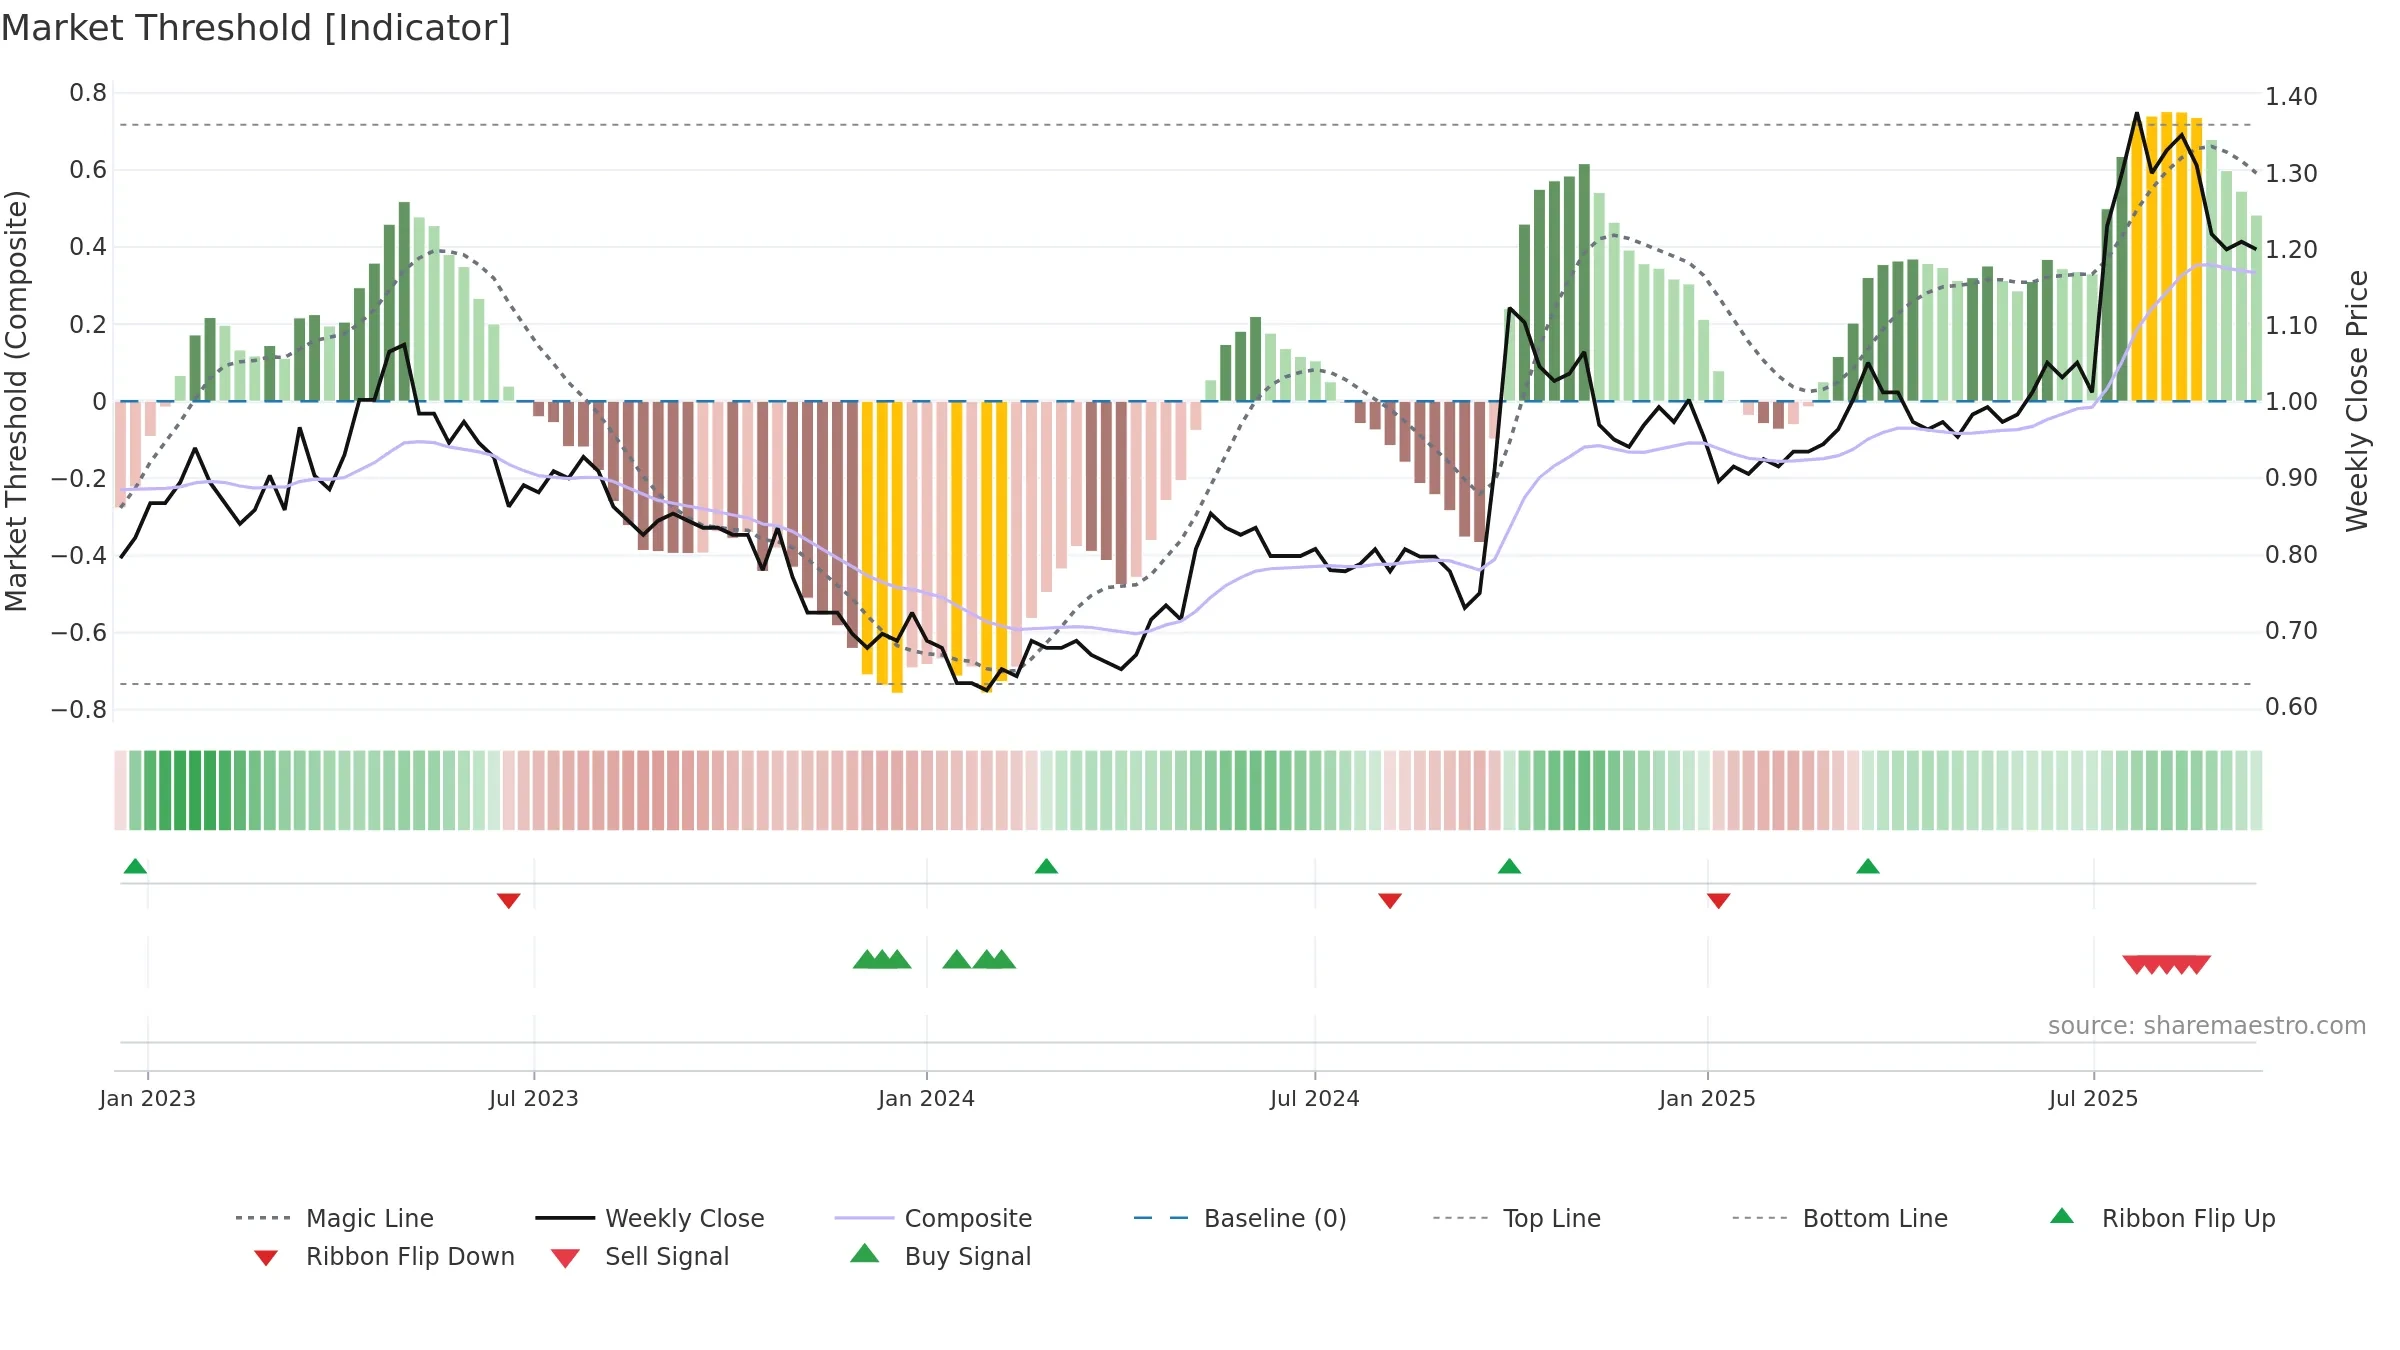
Task: Toggle the Magic Line legend entry
Action: 335,1218
